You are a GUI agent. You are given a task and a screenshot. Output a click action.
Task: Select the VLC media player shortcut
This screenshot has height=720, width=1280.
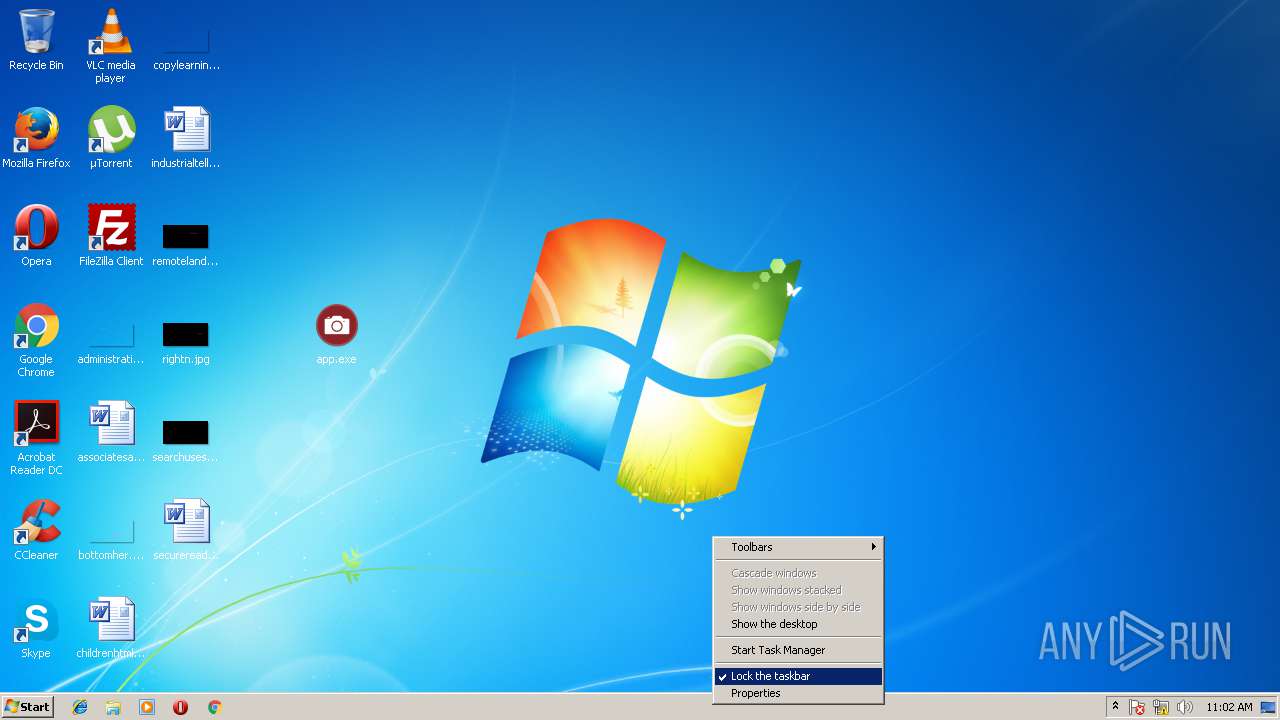[110, 45]
